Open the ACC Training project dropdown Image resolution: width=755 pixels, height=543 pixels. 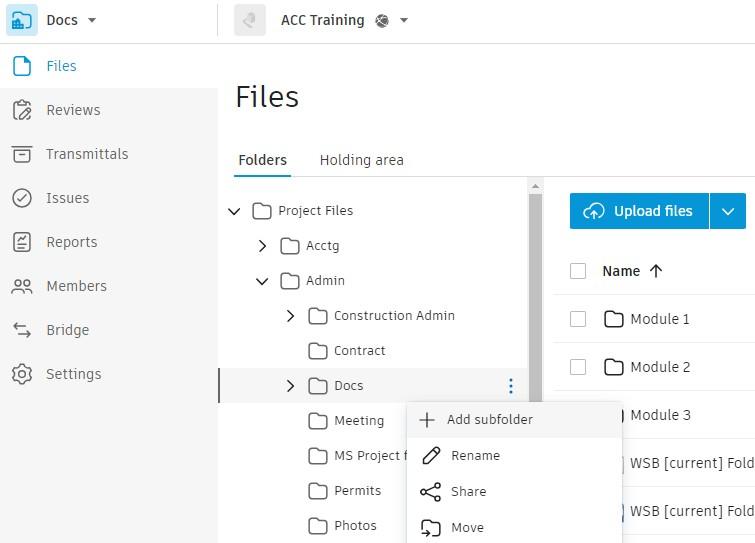[404, 21]
